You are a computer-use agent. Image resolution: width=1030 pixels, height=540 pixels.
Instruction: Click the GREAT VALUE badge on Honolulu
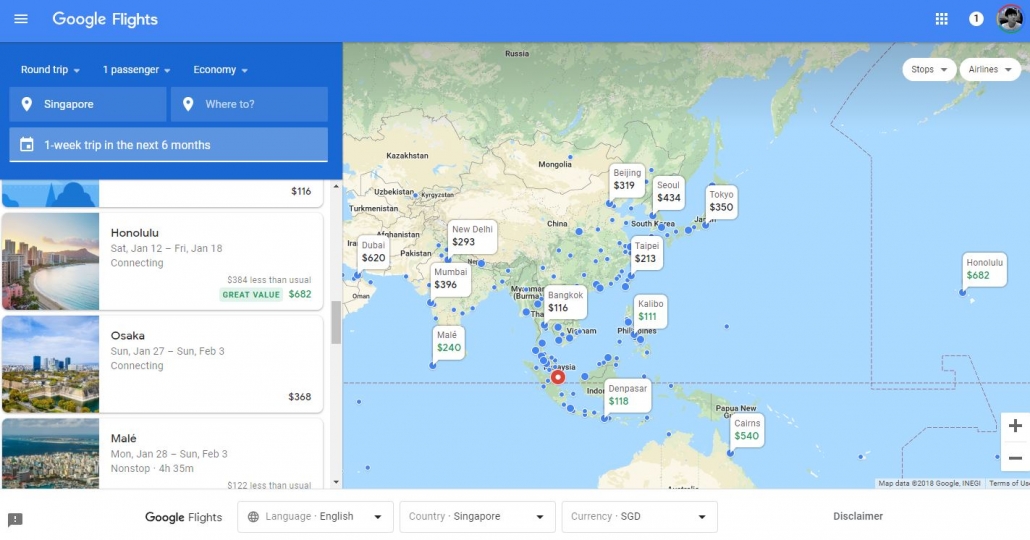(251, 294)
